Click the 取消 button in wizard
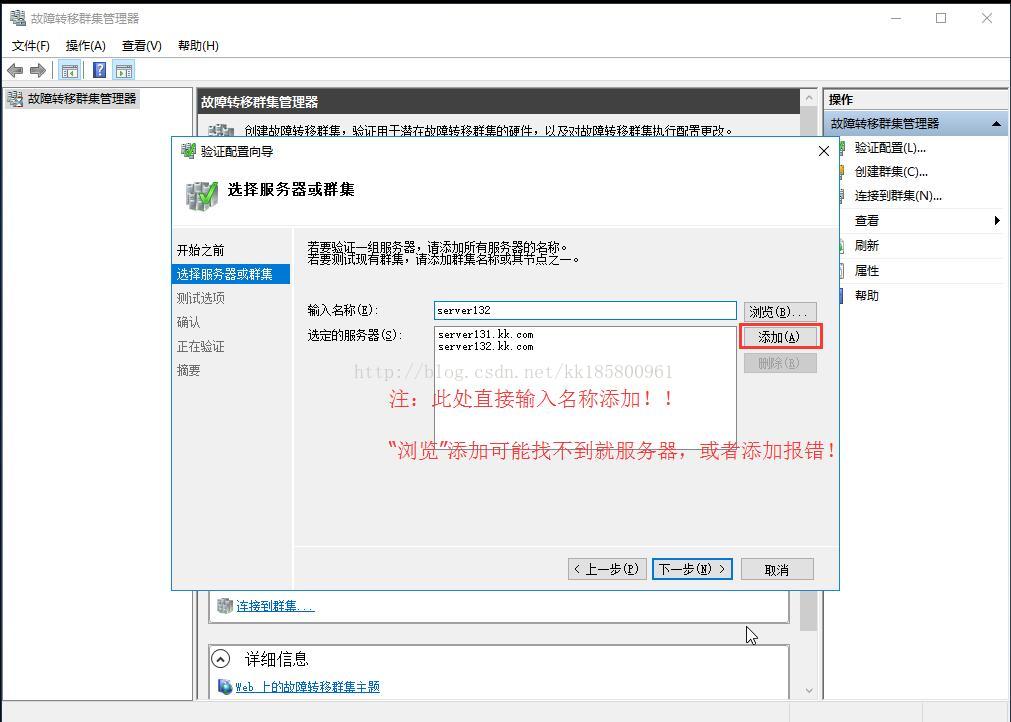This screenshot has height=722, width=1011. point(776,569)
